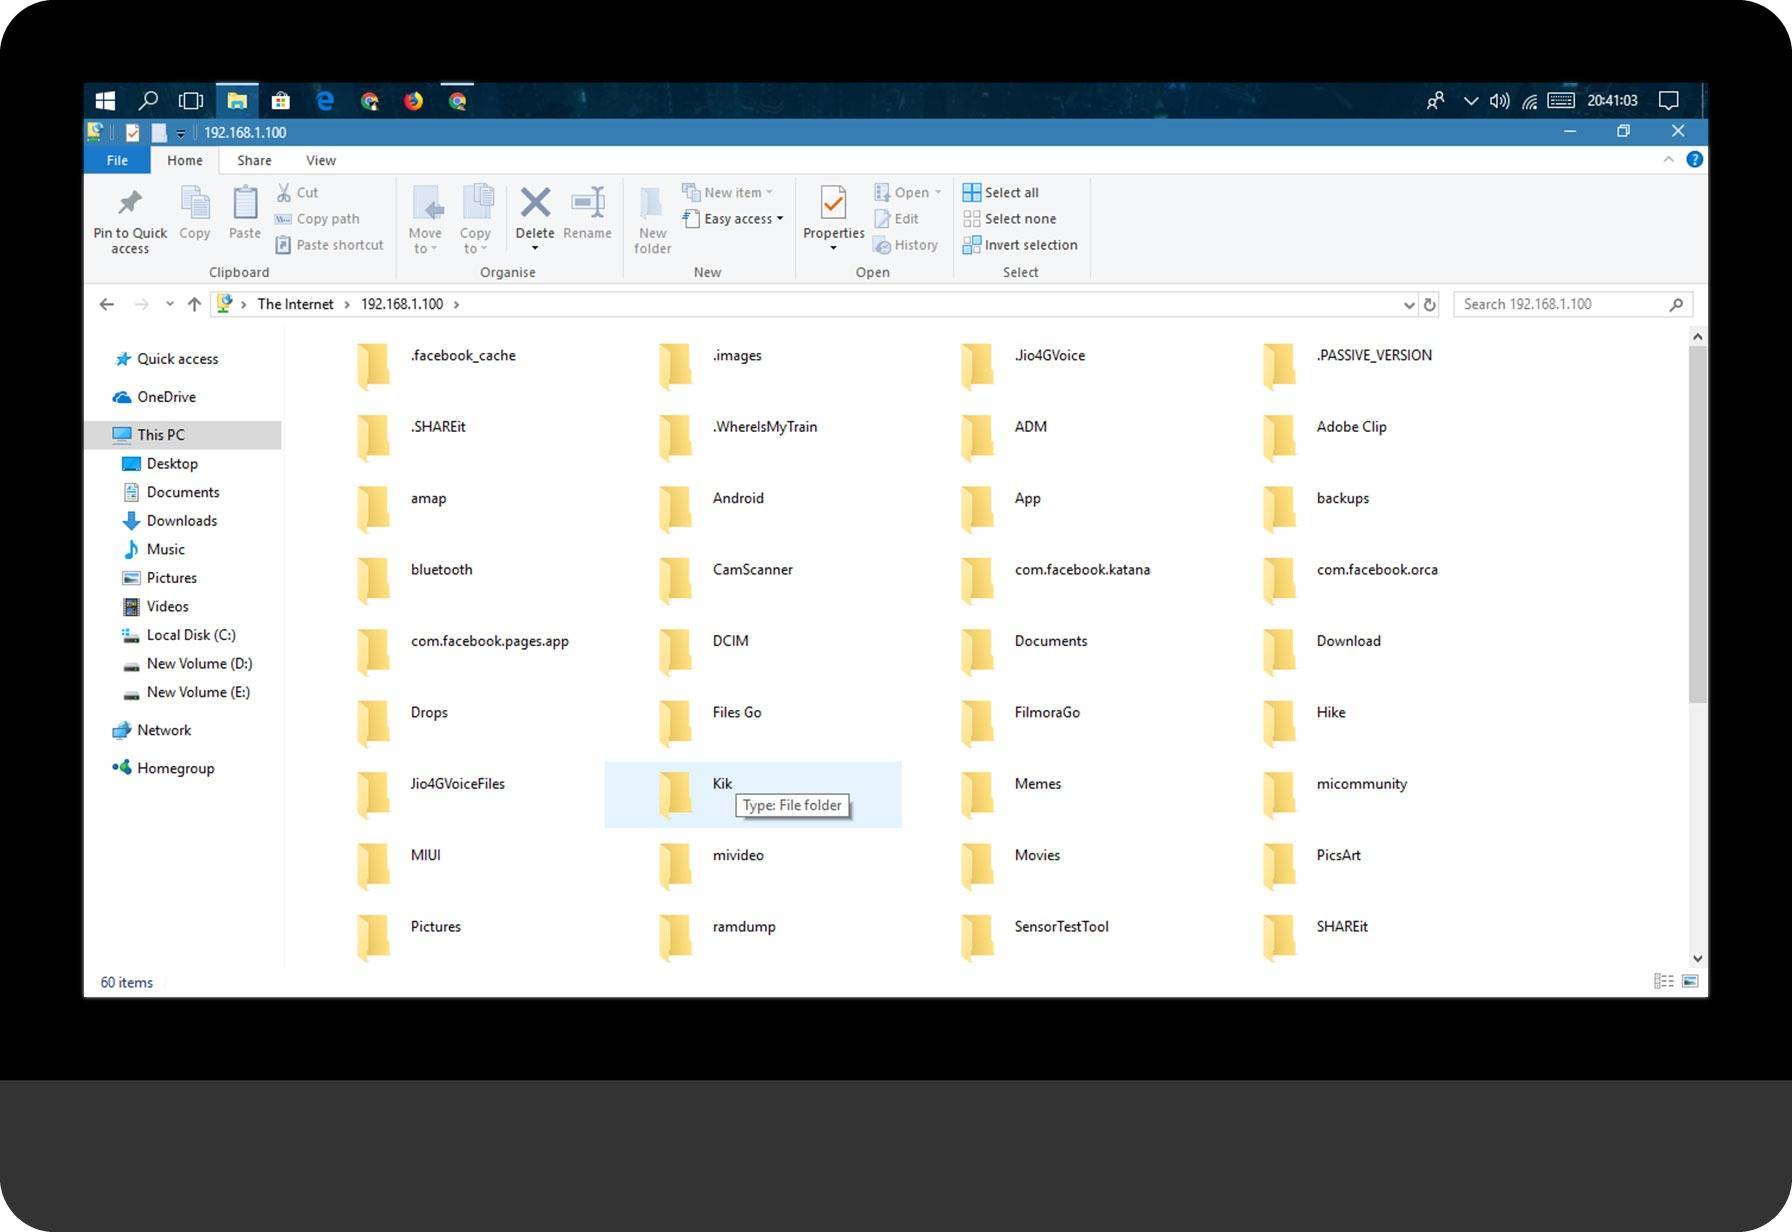This screenshot has width=1792, height=1232.
Task: Expand the Open dropdown in ribbon
Action: 938,192
